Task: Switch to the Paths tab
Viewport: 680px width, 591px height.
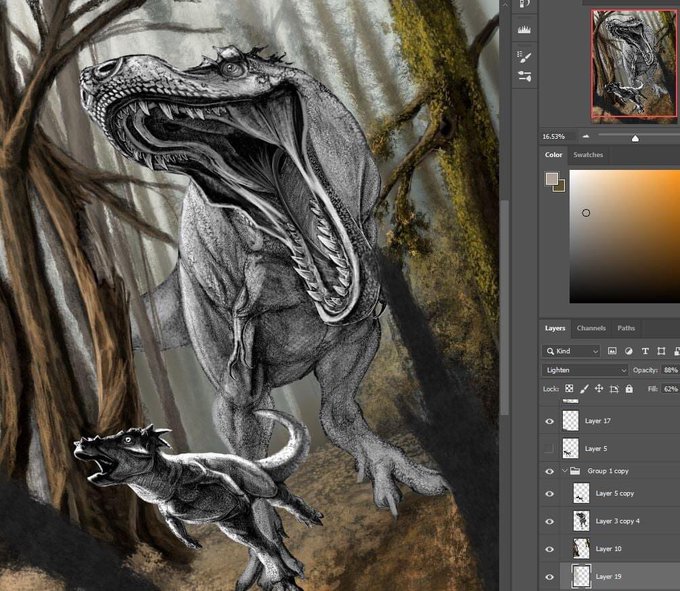Action: pyautogui.click(x=626, y=328)
